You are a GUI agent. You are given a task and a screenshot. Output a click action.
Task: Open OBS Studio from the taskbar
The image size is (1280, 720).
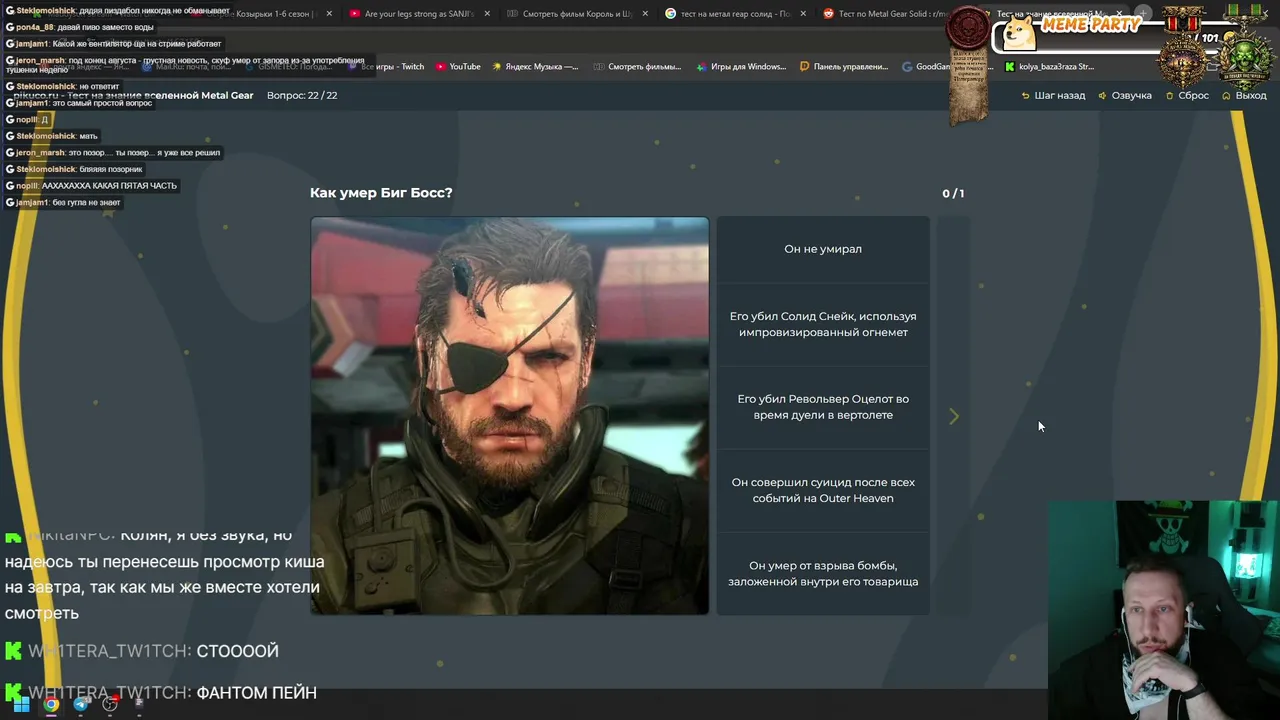pyautogui.click(x=110, y=704)
